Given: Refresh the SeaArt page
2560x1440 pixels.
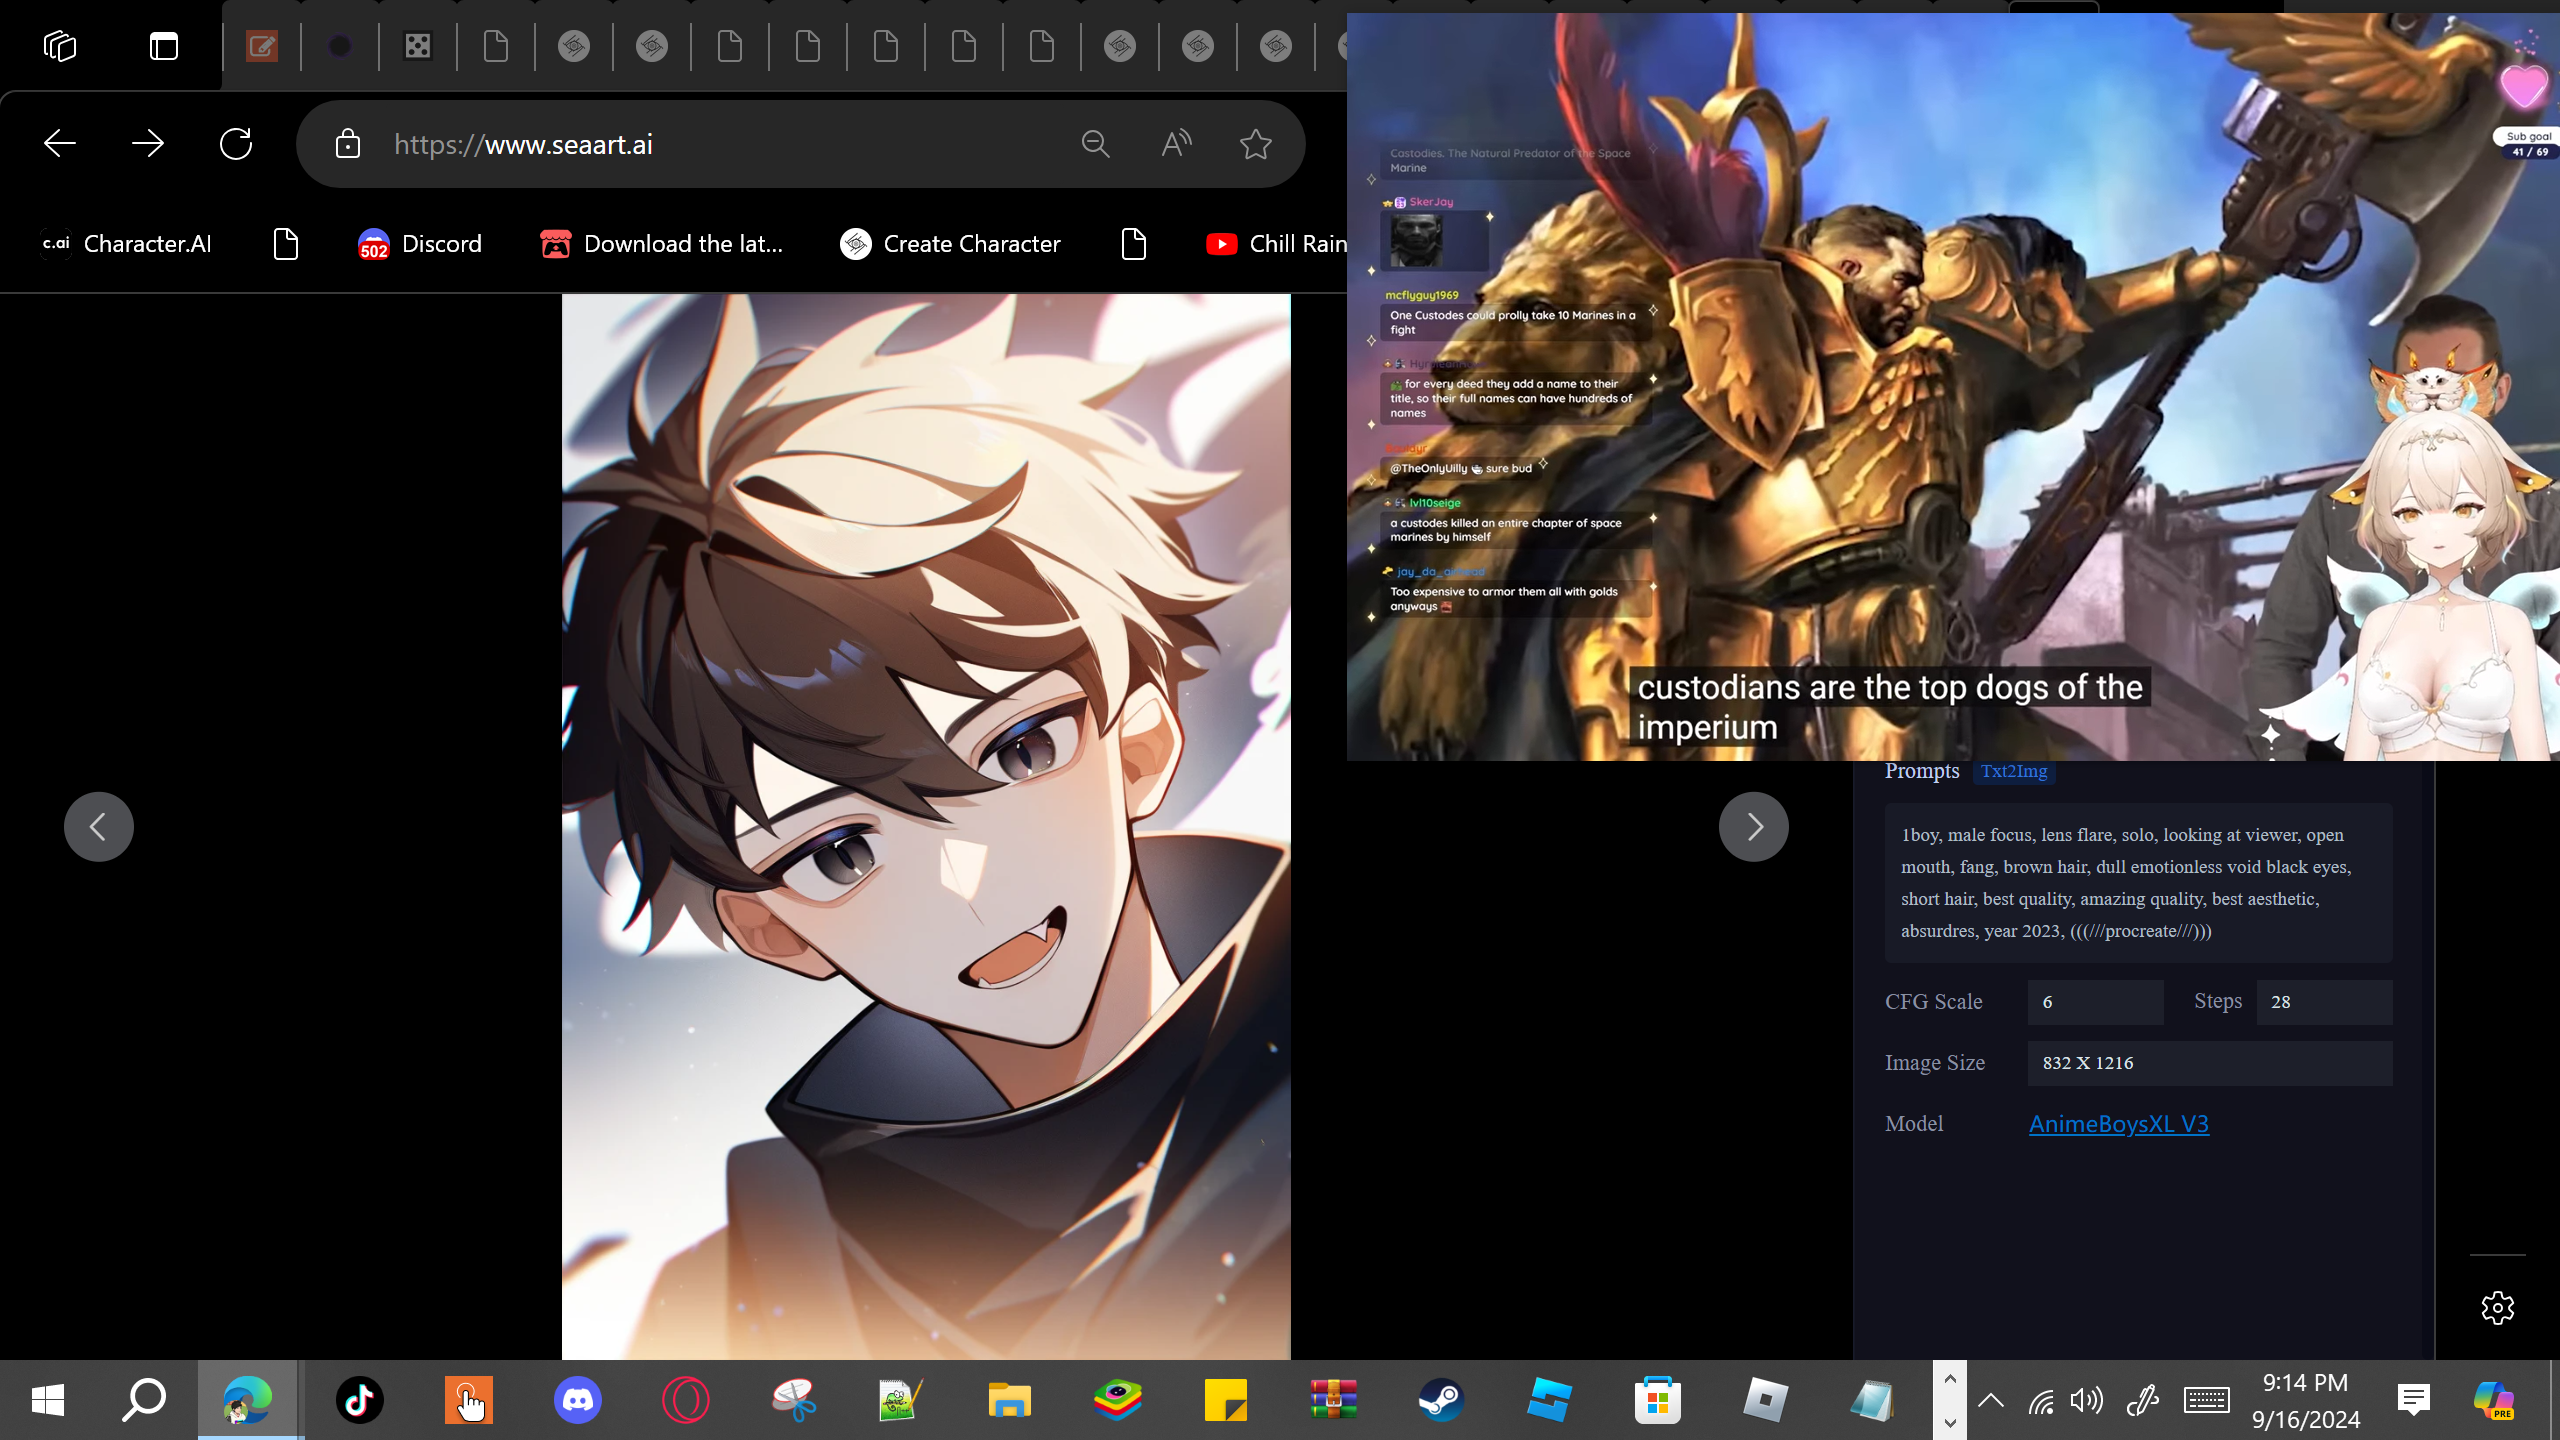Looking at the screenshot, I should (236, 144).
